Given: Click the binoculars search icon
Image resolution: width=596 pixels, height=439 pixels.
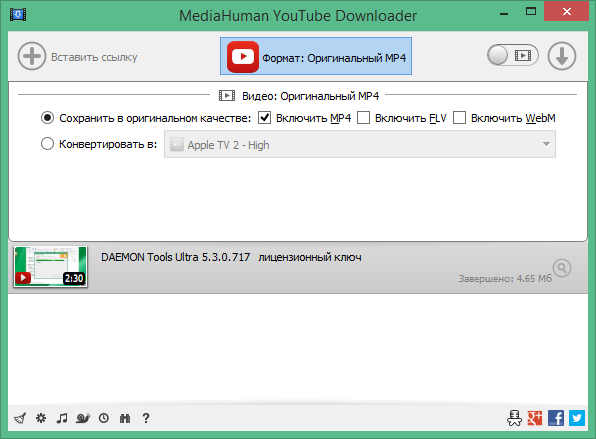Looking at the screenshot, I should pos(125,418).
